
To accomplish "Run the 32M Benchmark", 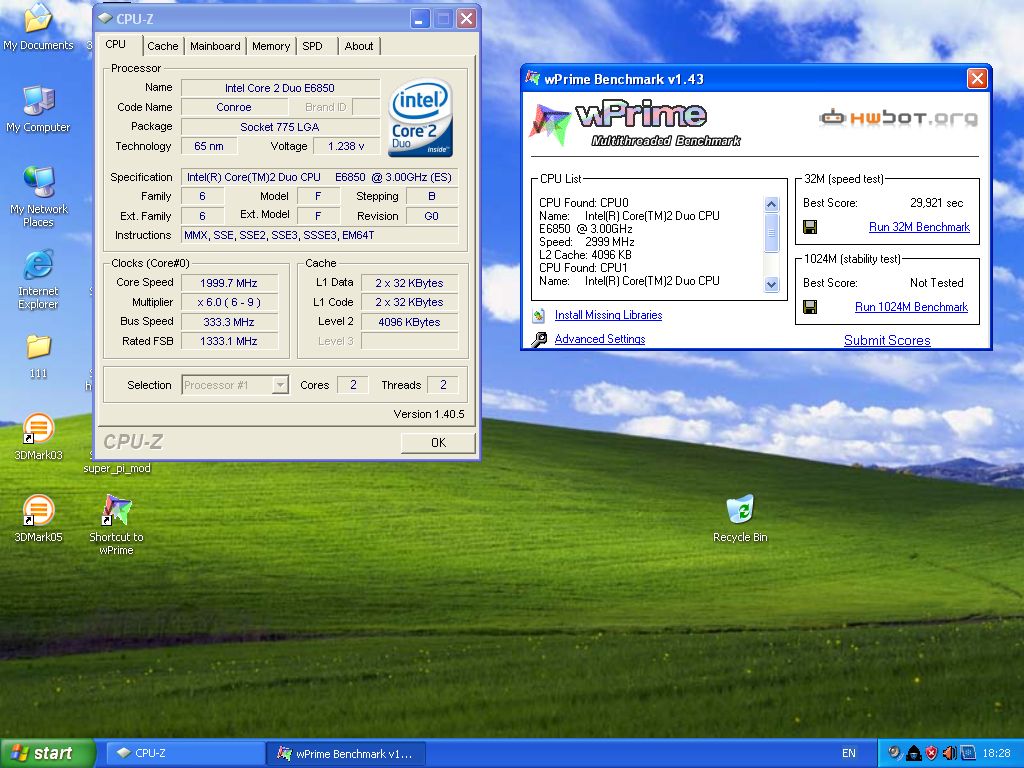I will [x=919, y=227].
